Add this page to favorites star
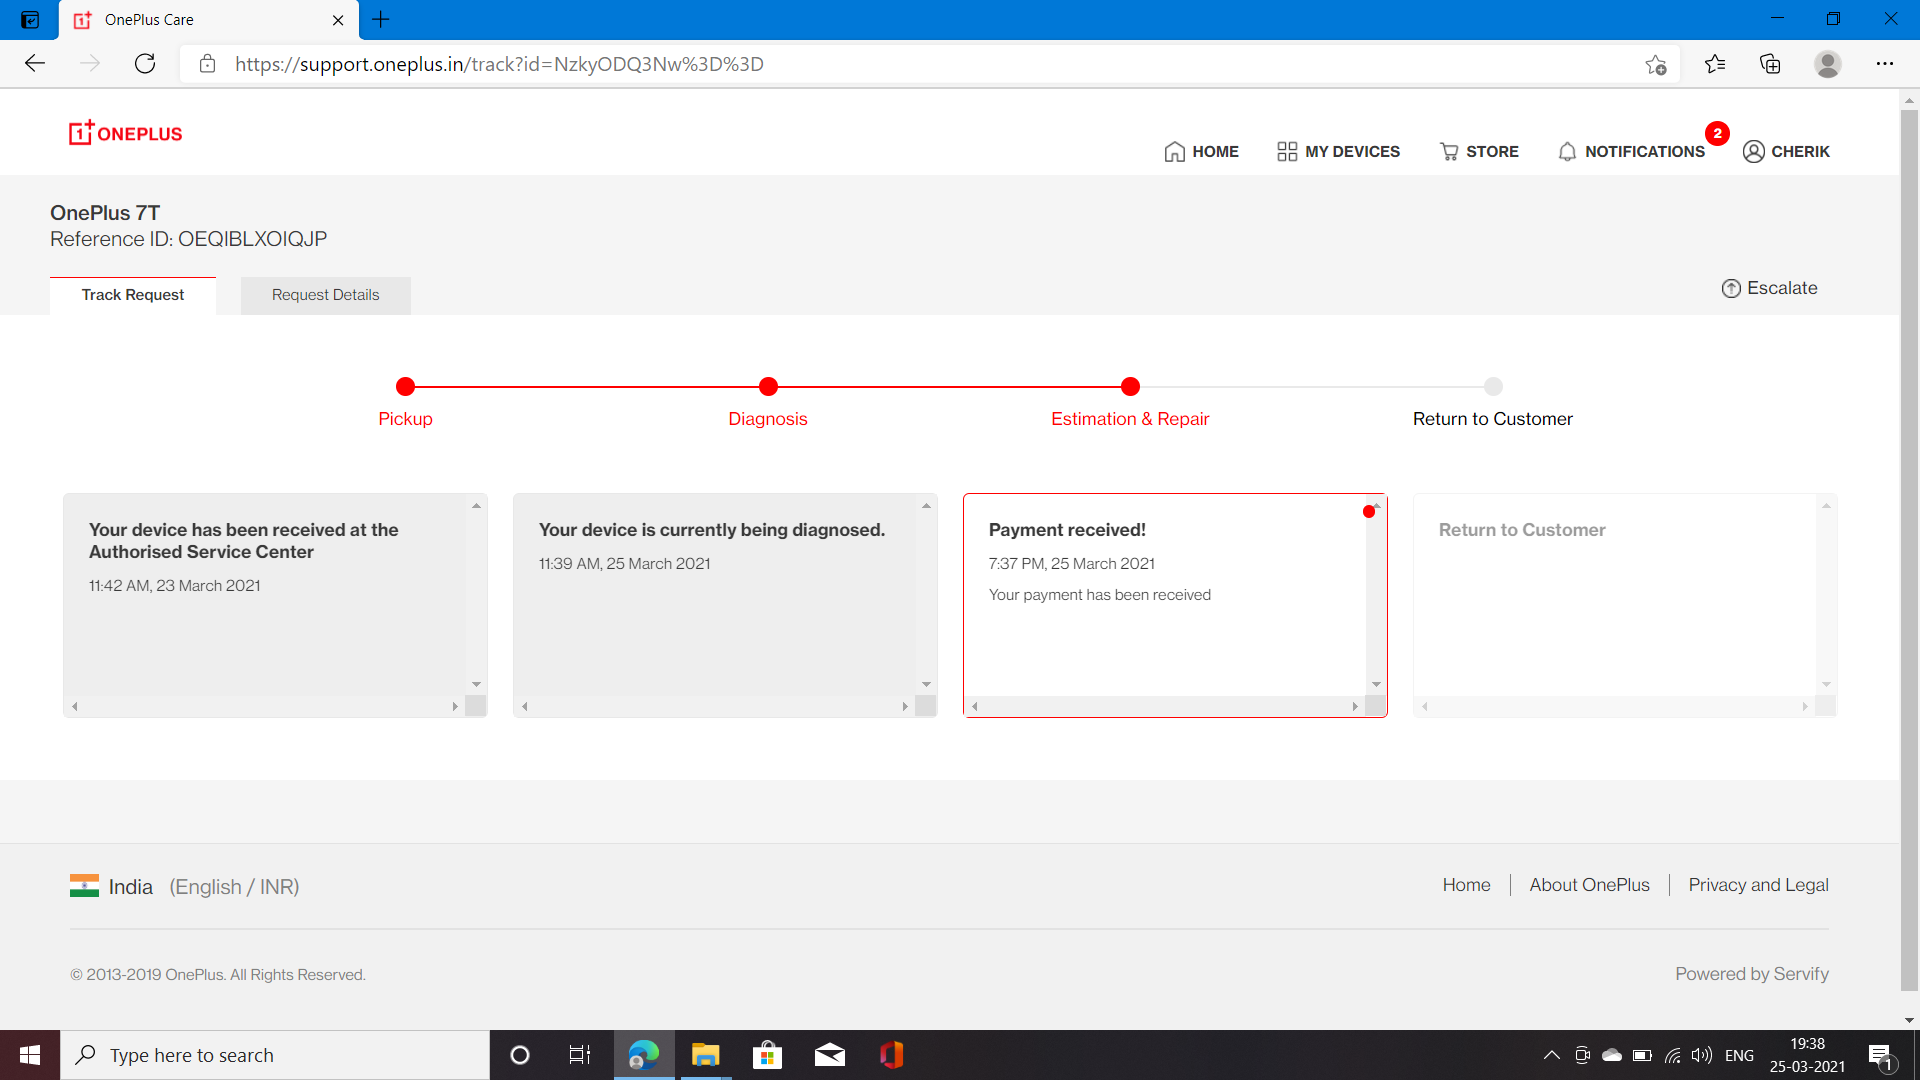1920x1080 pixels. click(x=1655, y=65)
